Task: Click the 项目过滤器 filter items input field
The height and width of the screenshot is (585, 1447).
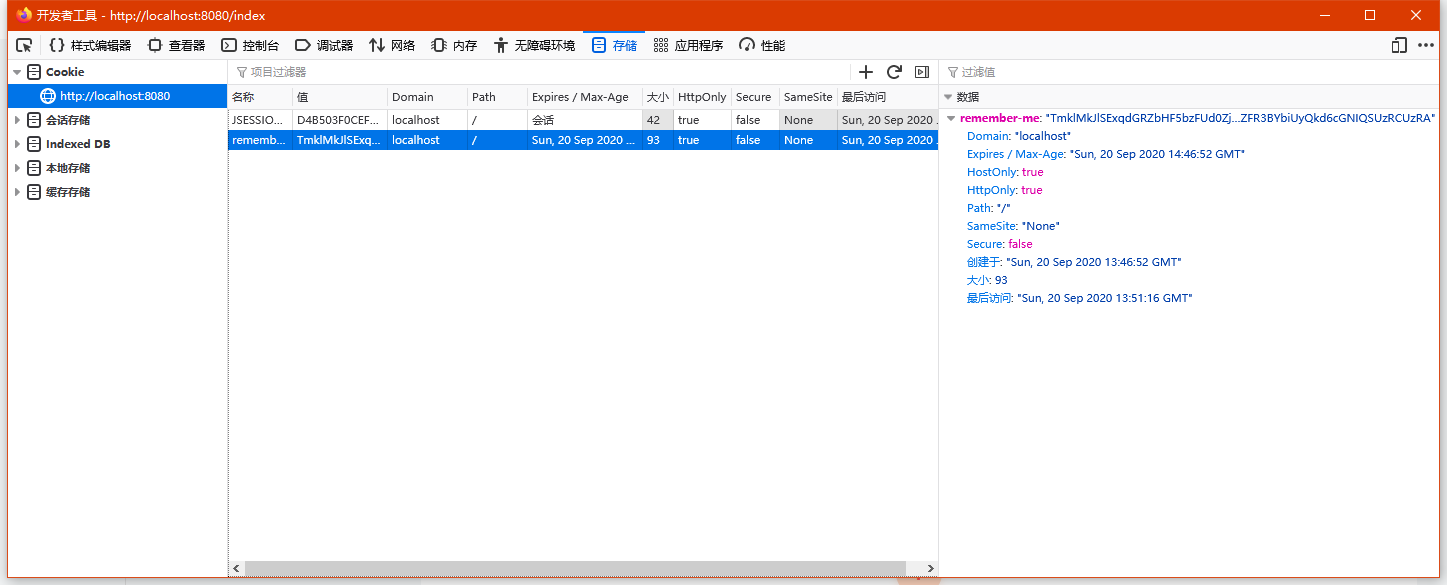Action: point(540,72)
